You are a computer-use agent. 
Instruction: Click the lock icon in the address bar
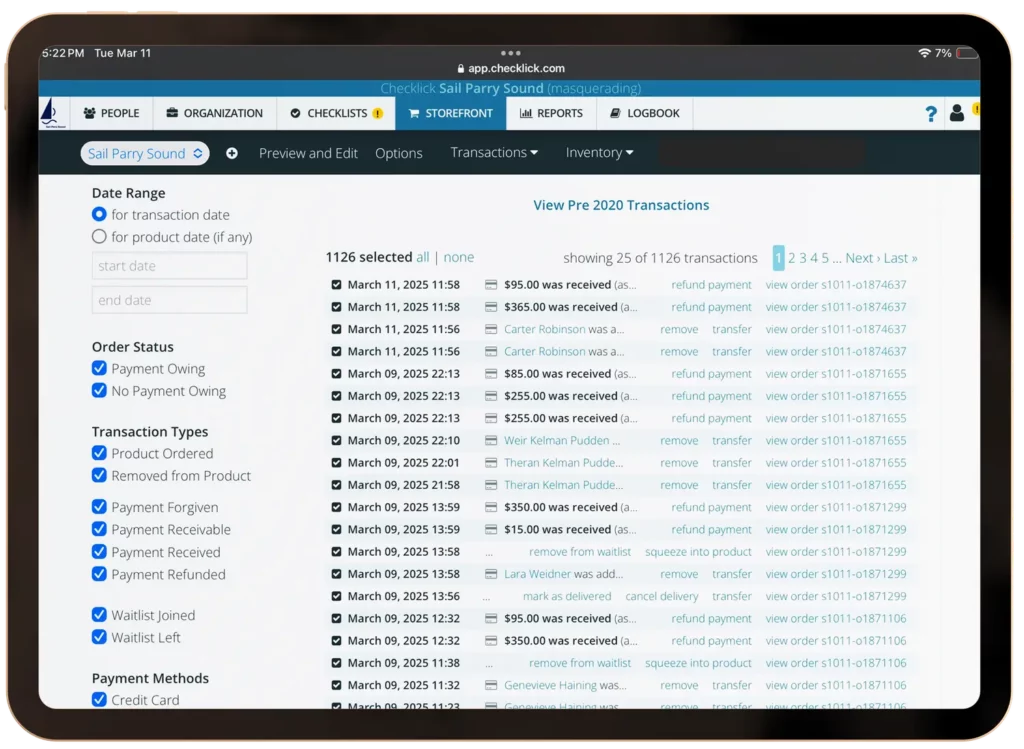(x=460, y=69)
